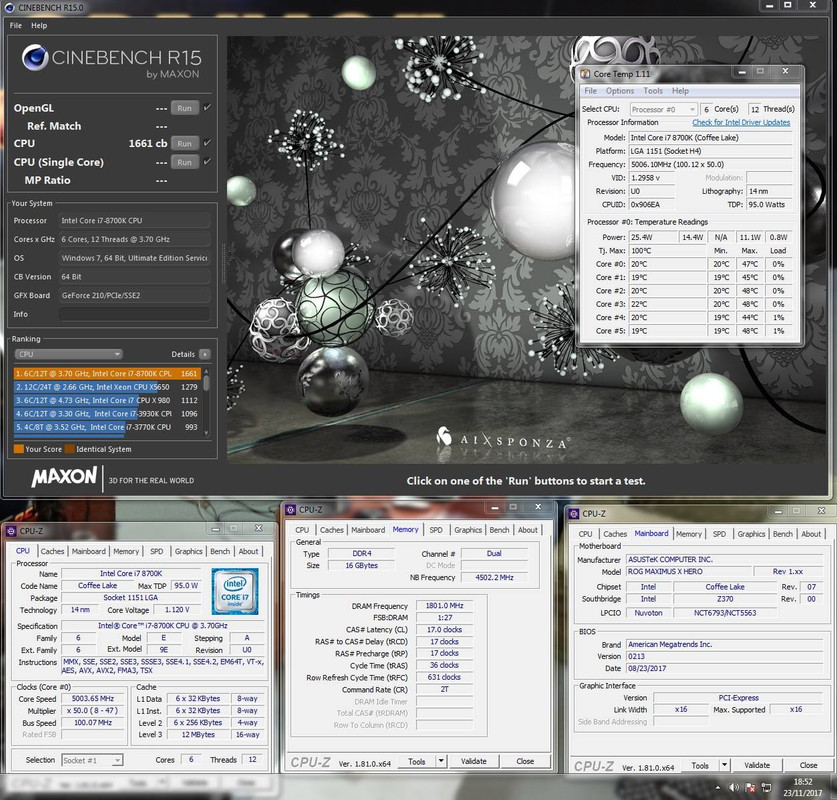Run the OpenGL benchmark
This screenshot has width=837, height=800.
[x=185, y=108]
